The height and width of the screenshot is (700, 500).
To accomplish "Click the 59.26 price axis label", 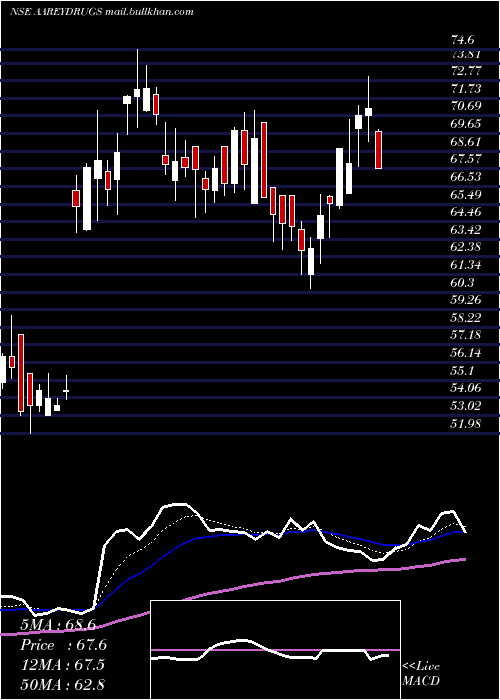I will click(x=467, y=300).
